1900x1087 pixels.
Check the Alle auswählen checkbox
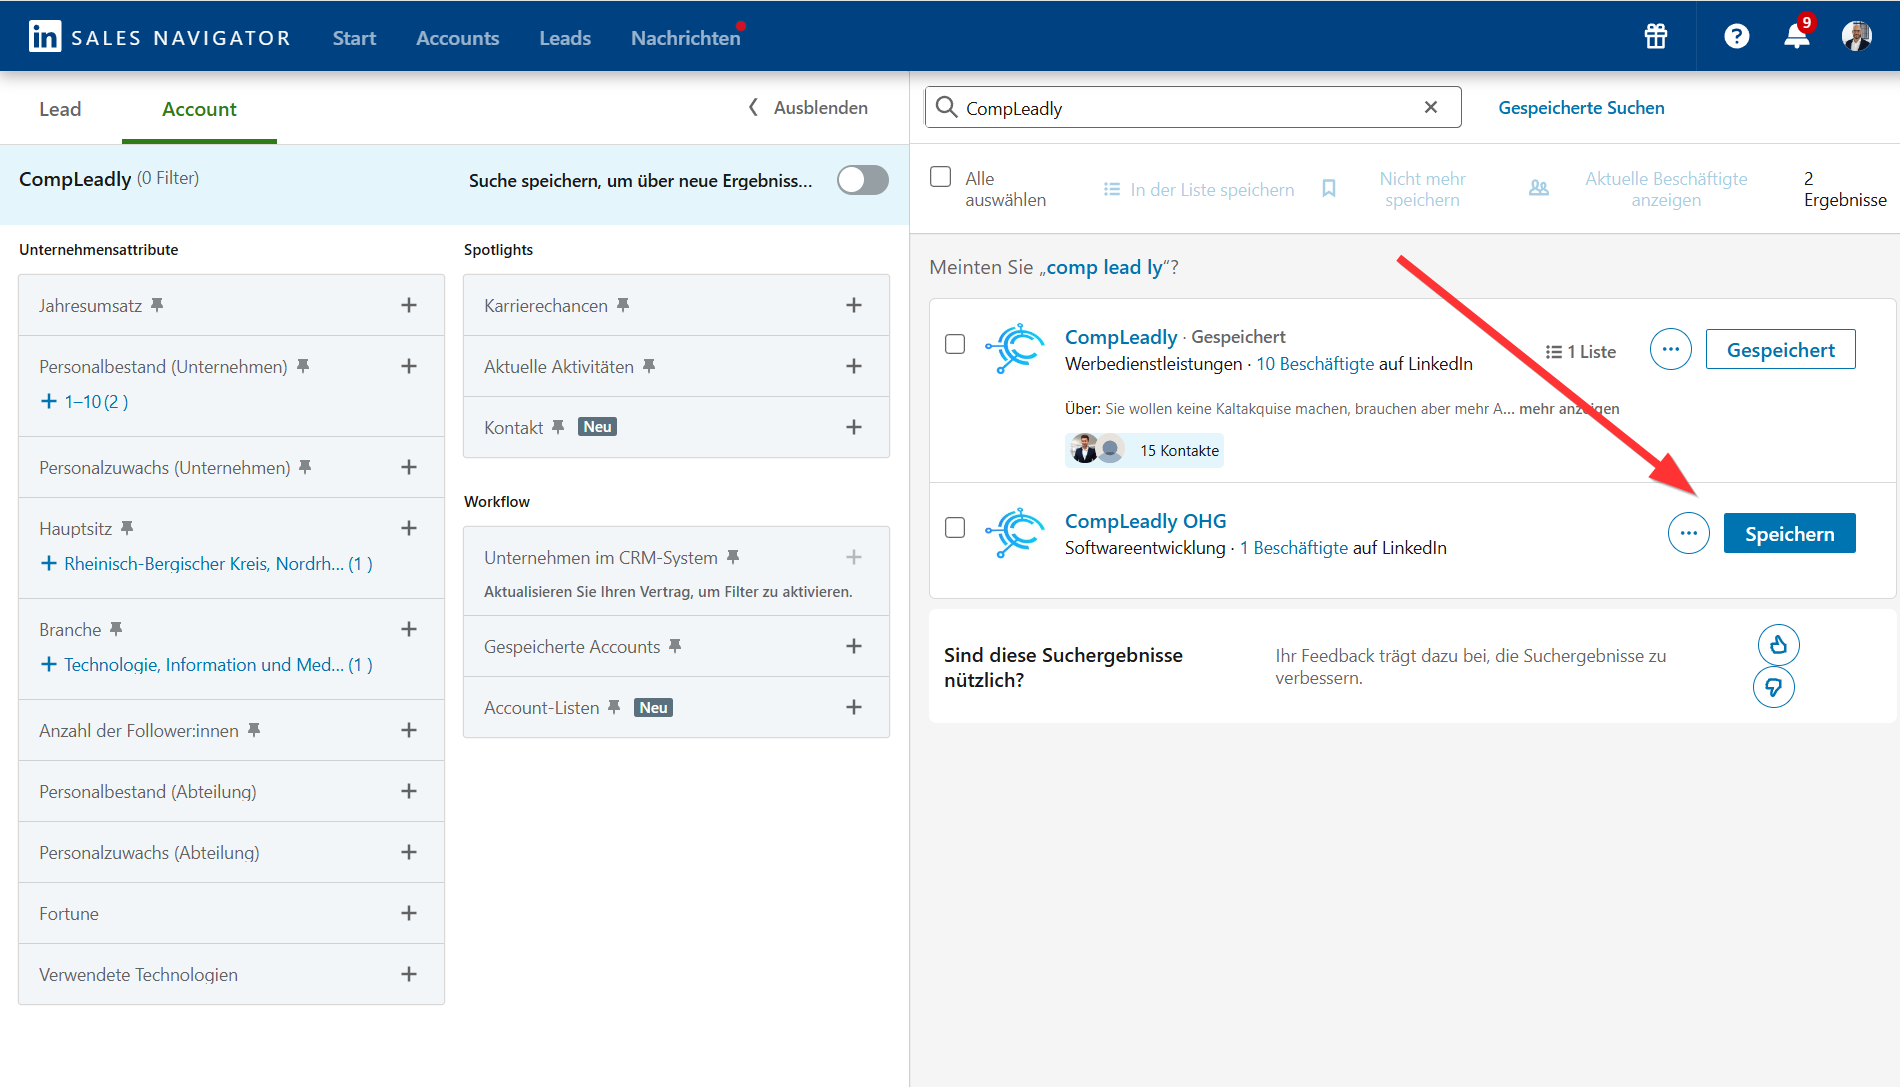pos(940,177)
